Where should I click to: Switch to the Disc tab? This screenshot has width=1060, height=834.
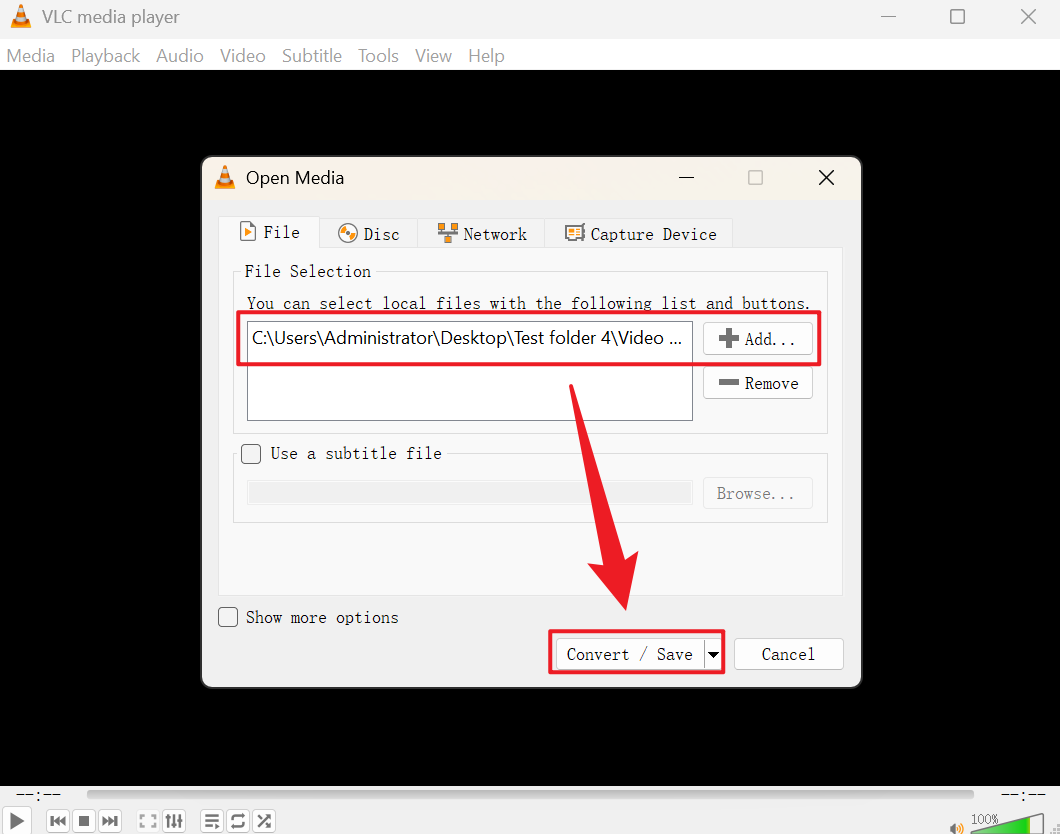pyautogui.click(x=368, y=234)
